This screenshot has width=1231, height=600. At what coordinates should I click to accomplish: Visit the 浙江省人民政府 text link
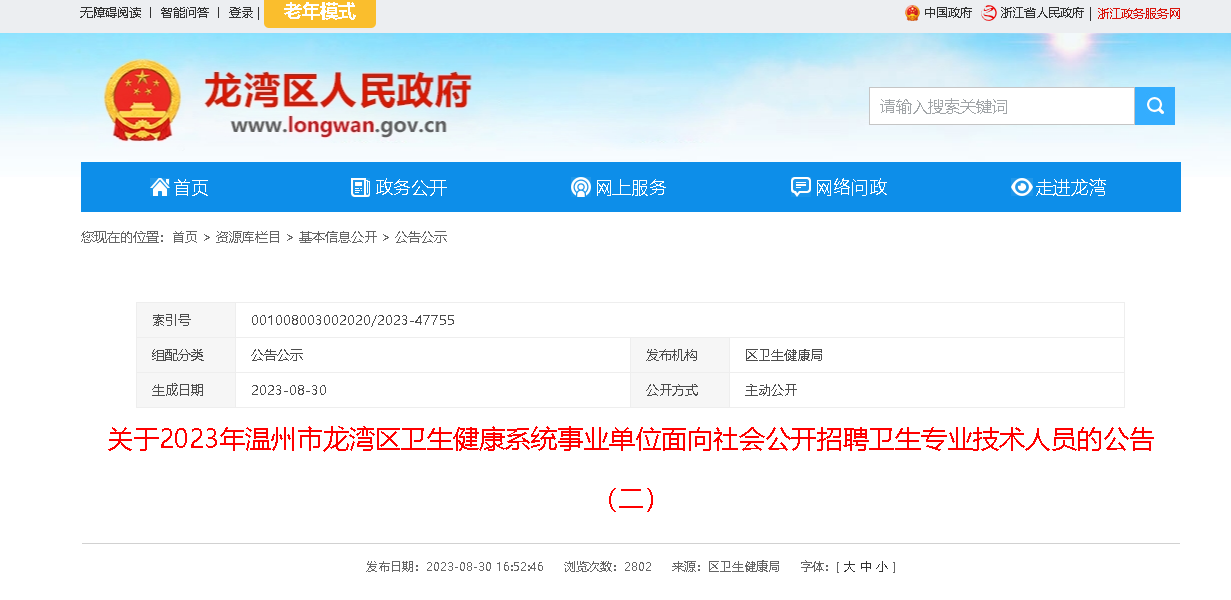click(1043, 13)
